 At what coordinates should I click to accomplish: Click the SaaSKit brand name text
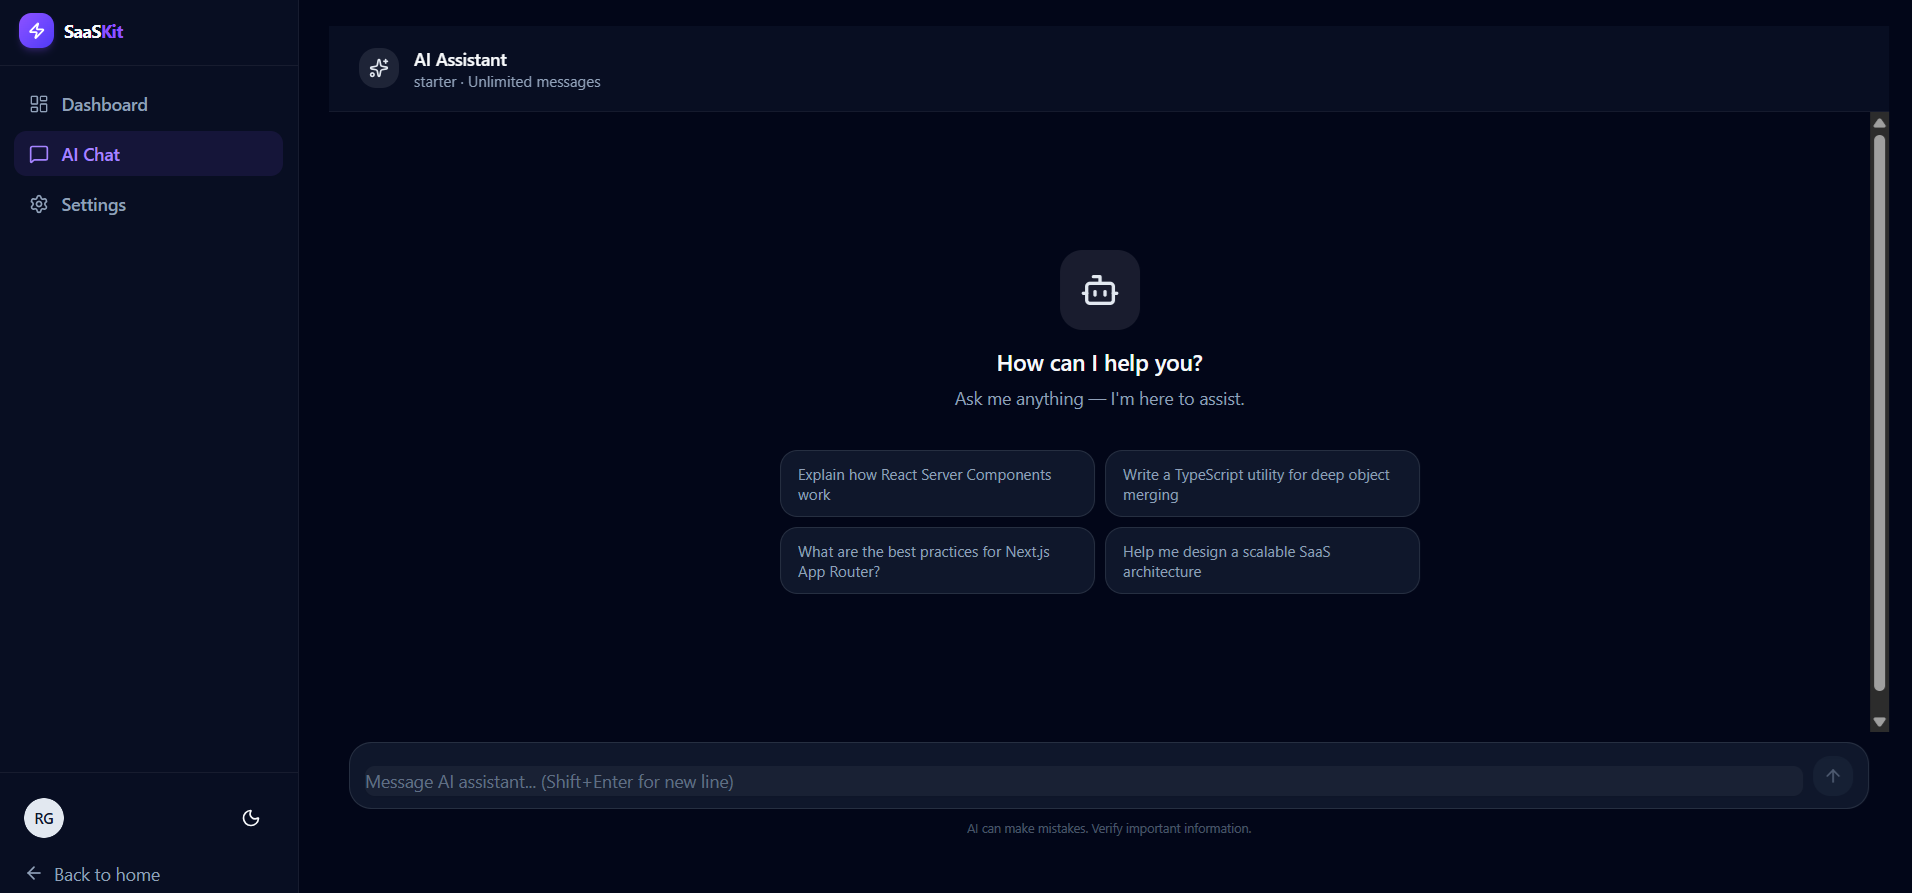click(93, 32)
